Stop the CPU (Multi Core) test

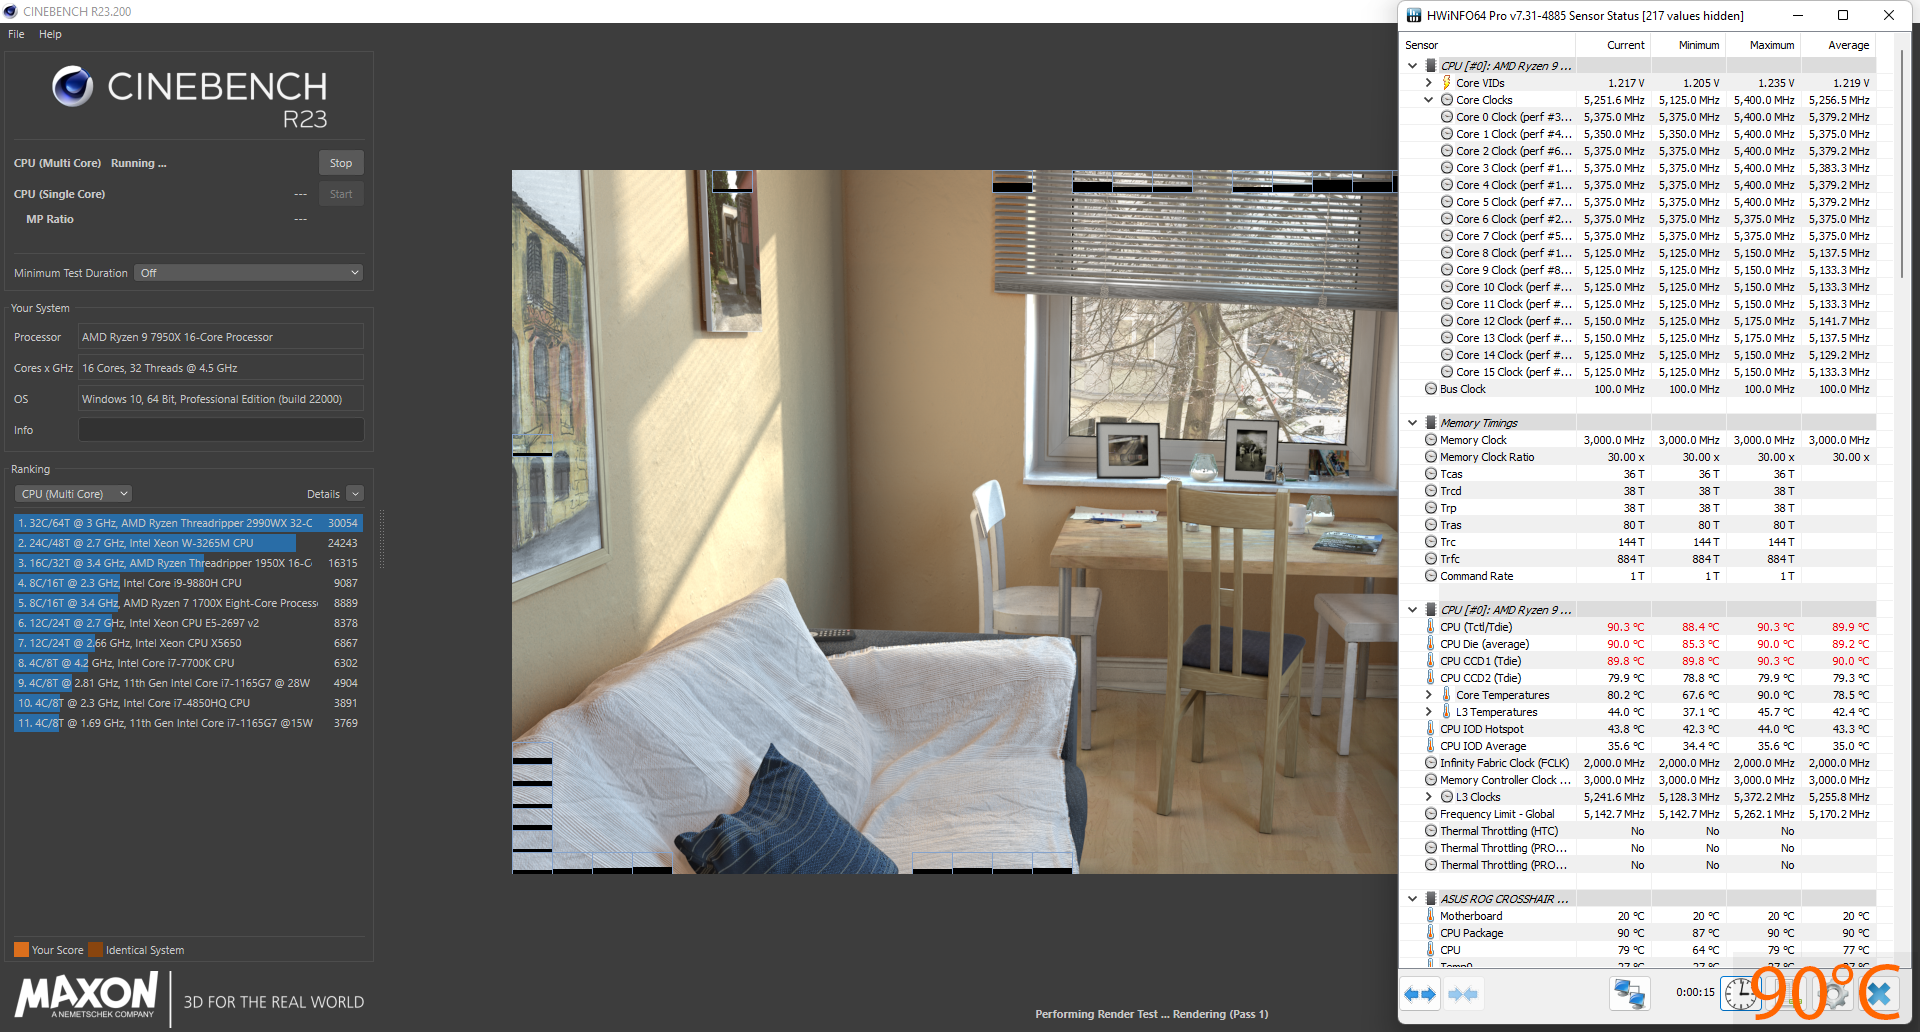point(341,163)
